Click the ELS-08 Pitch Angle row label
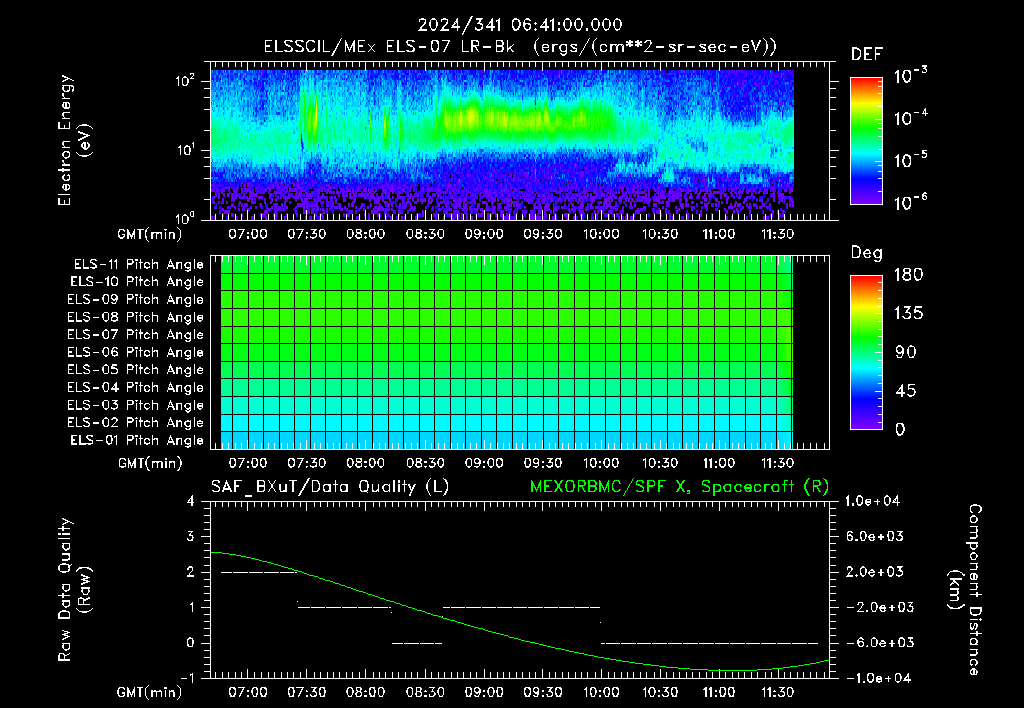 click(136, 317)
